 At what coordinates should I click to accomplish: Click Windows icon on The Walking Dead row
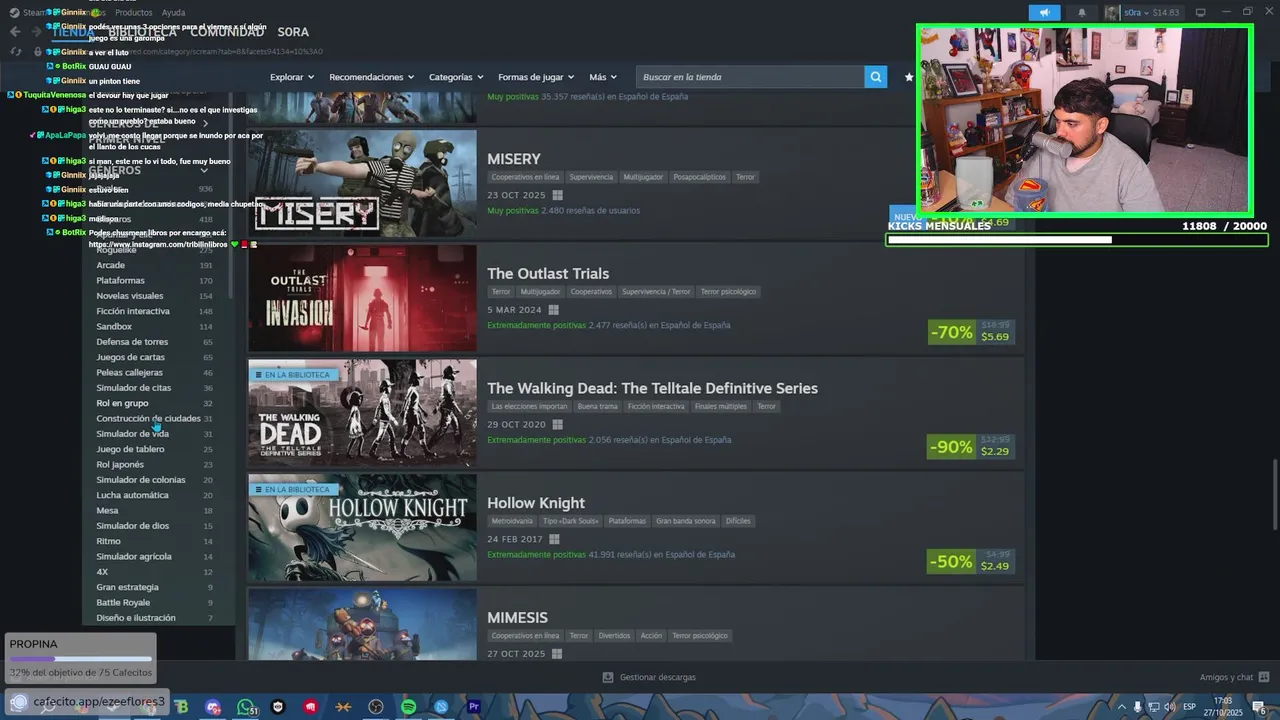pos(558,425)
